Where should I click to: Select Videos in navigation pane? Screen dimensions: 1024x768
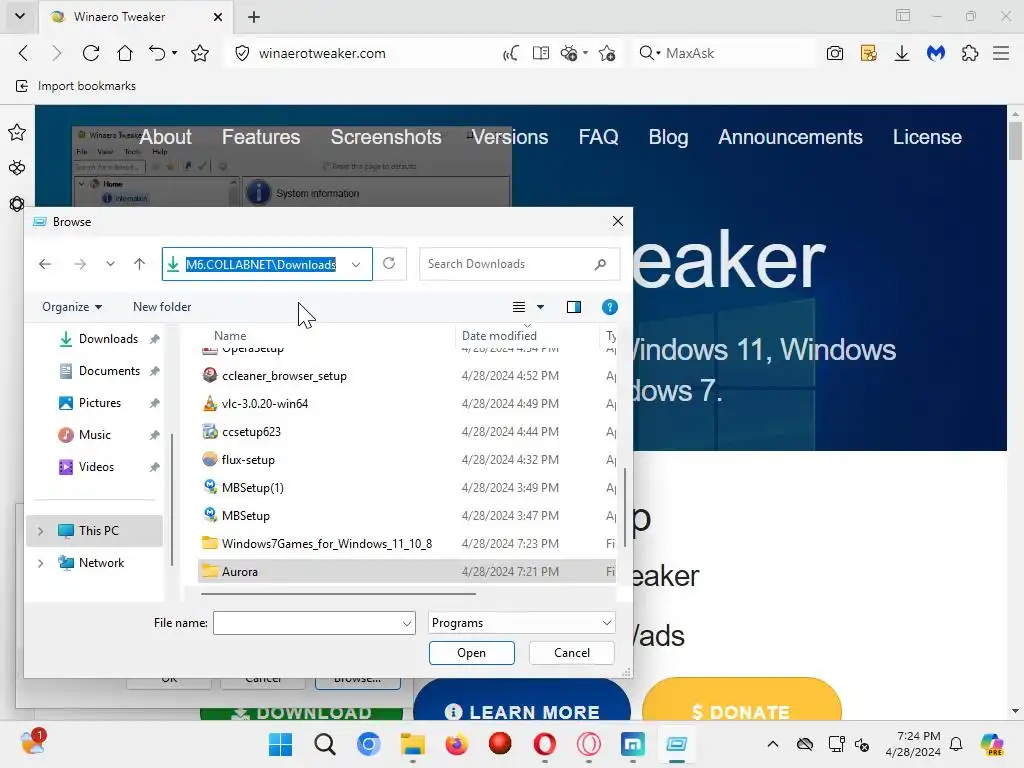pyautogui.click(x=96, y=467)
